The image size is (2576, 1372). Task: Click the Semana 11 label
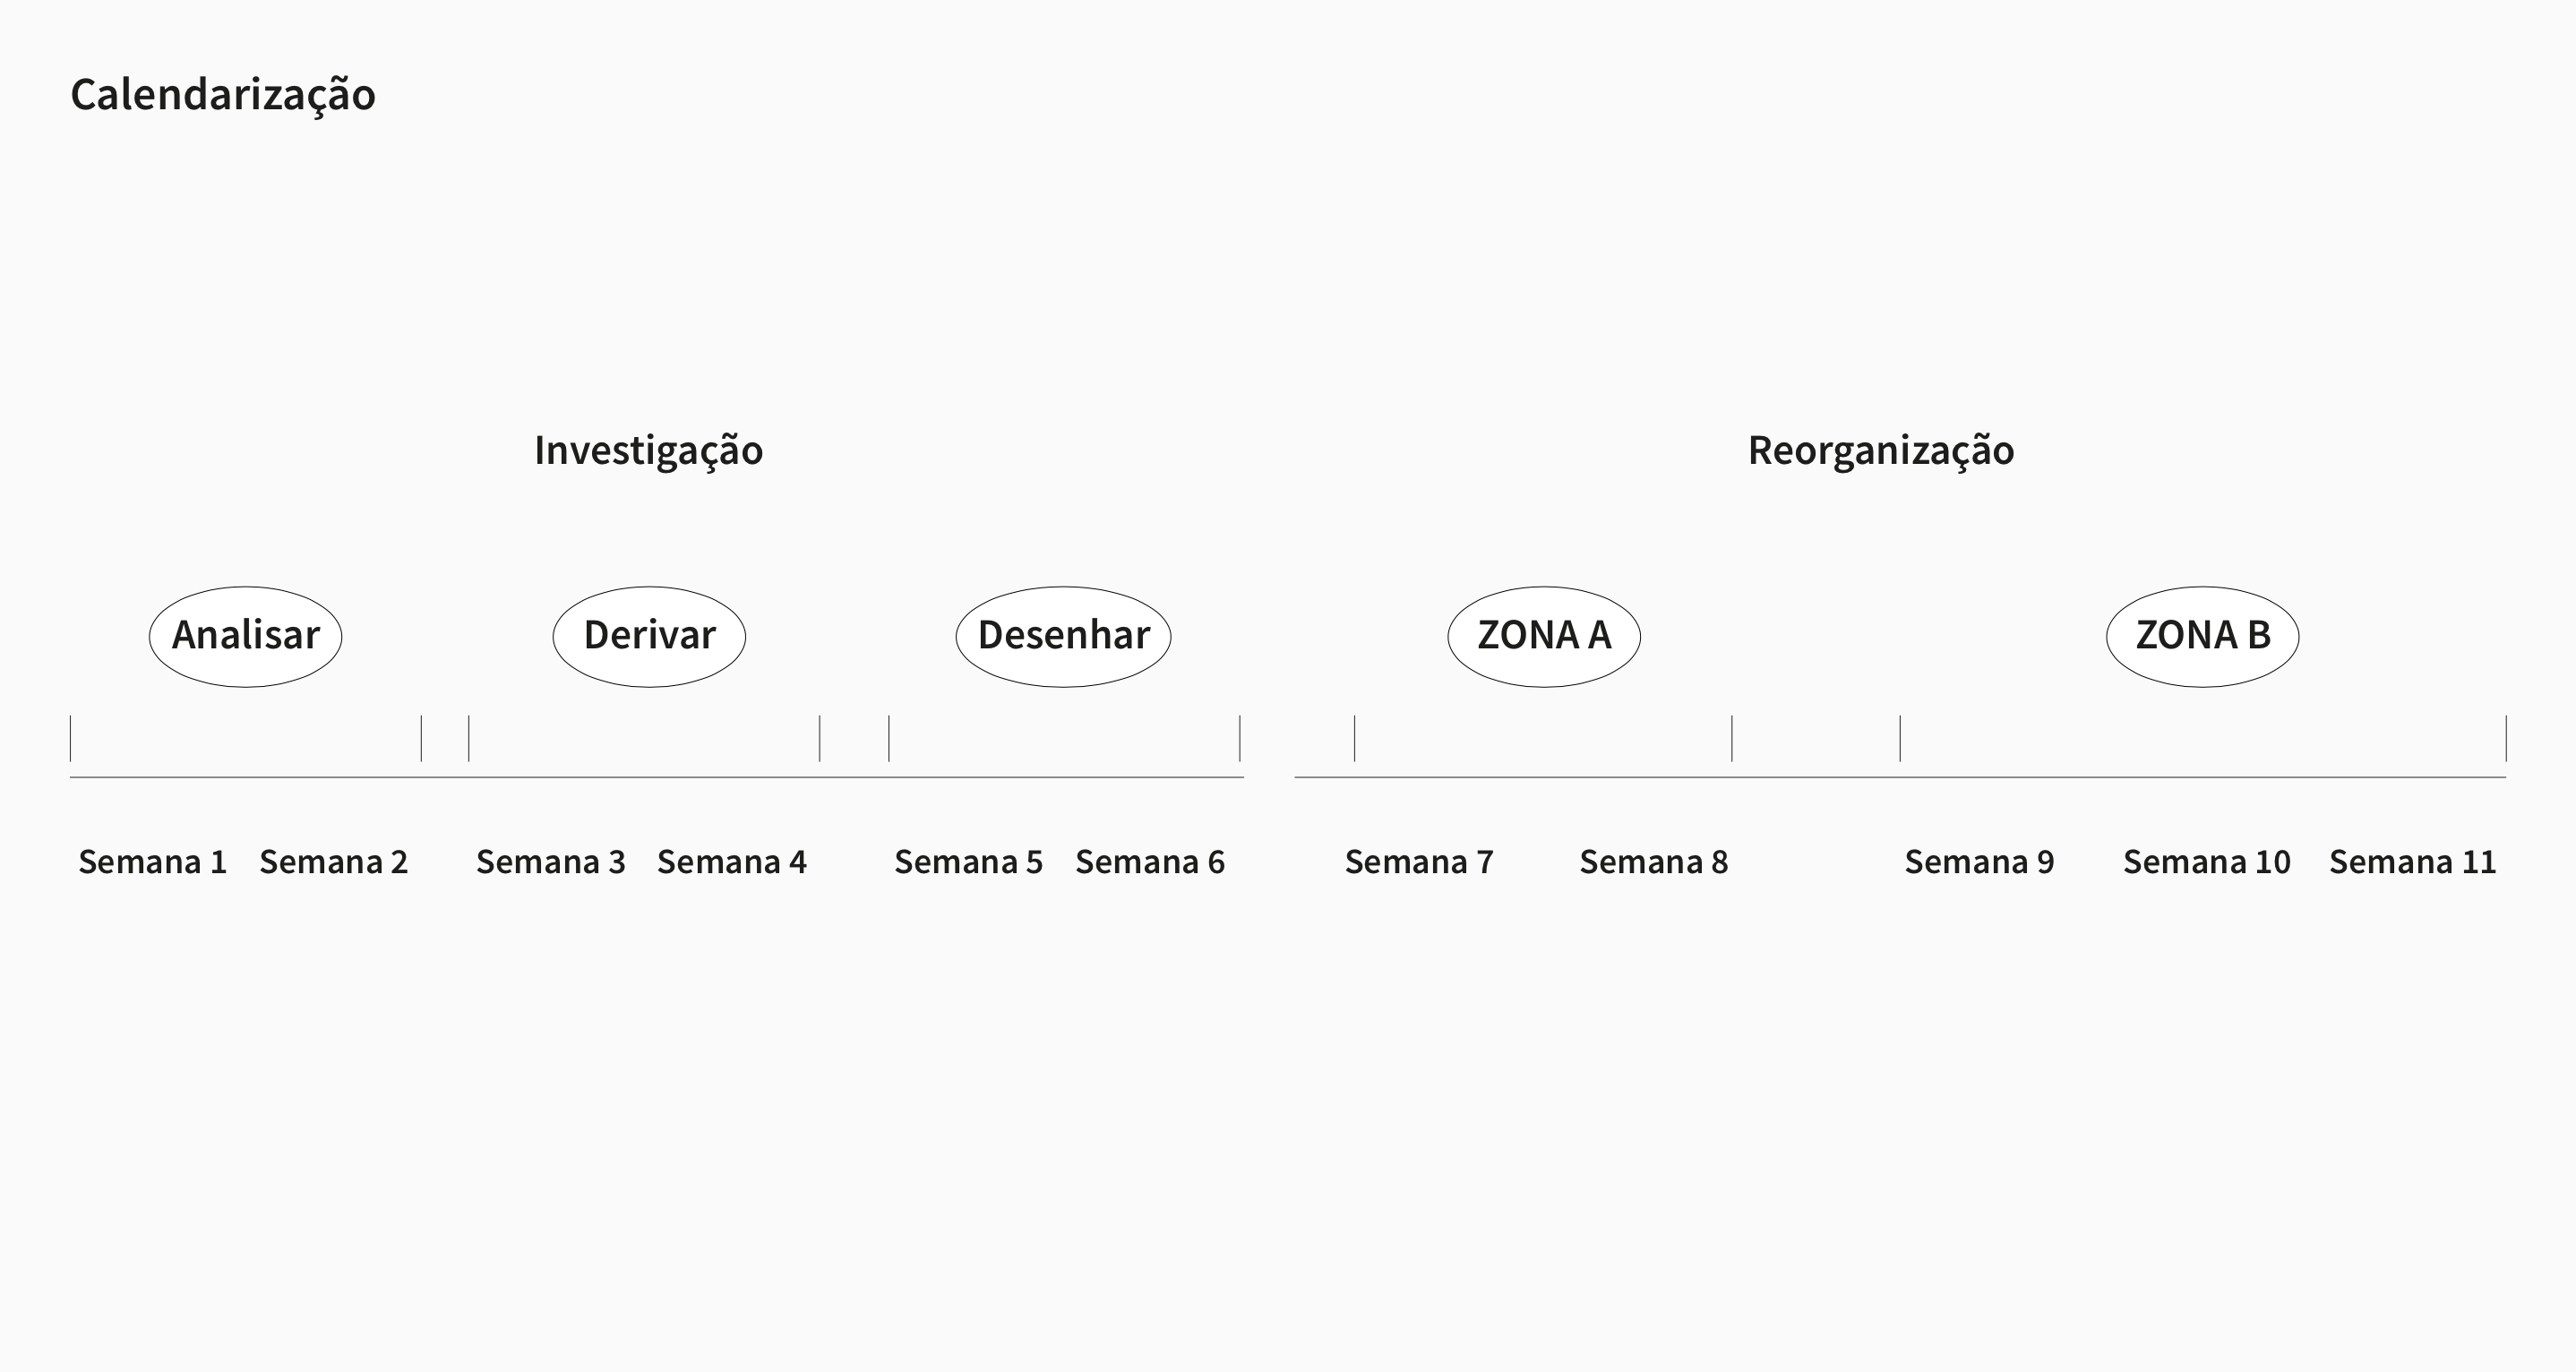click(x=2413, y=862)
